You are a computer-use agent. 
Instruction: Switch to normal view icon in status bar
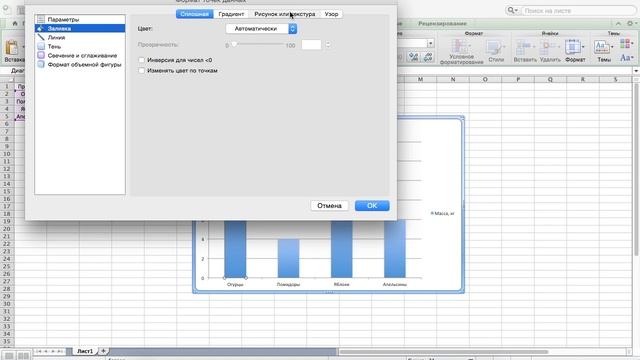[x=9, y=356]
